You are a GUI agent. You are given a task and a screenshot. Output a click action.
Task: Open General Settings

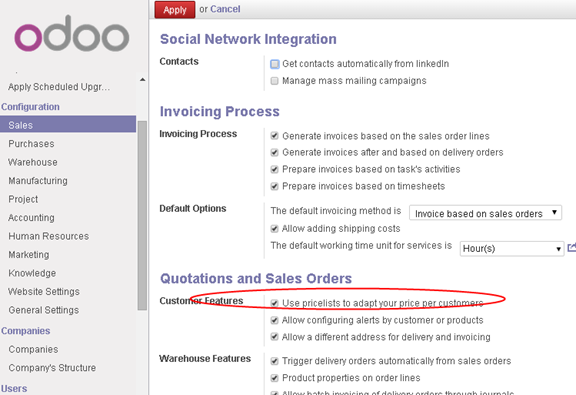[43, 310]
